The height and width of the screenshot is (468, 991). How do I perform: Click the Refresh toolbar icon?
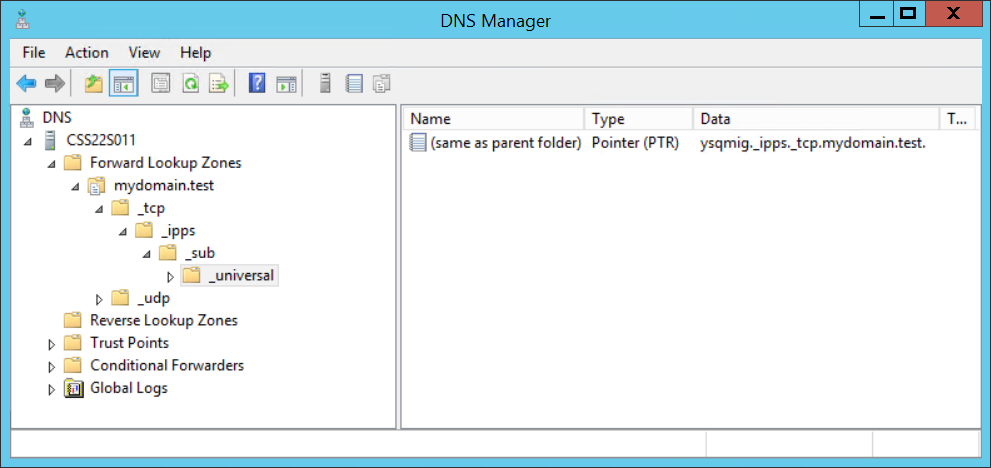tap(189, 84)
